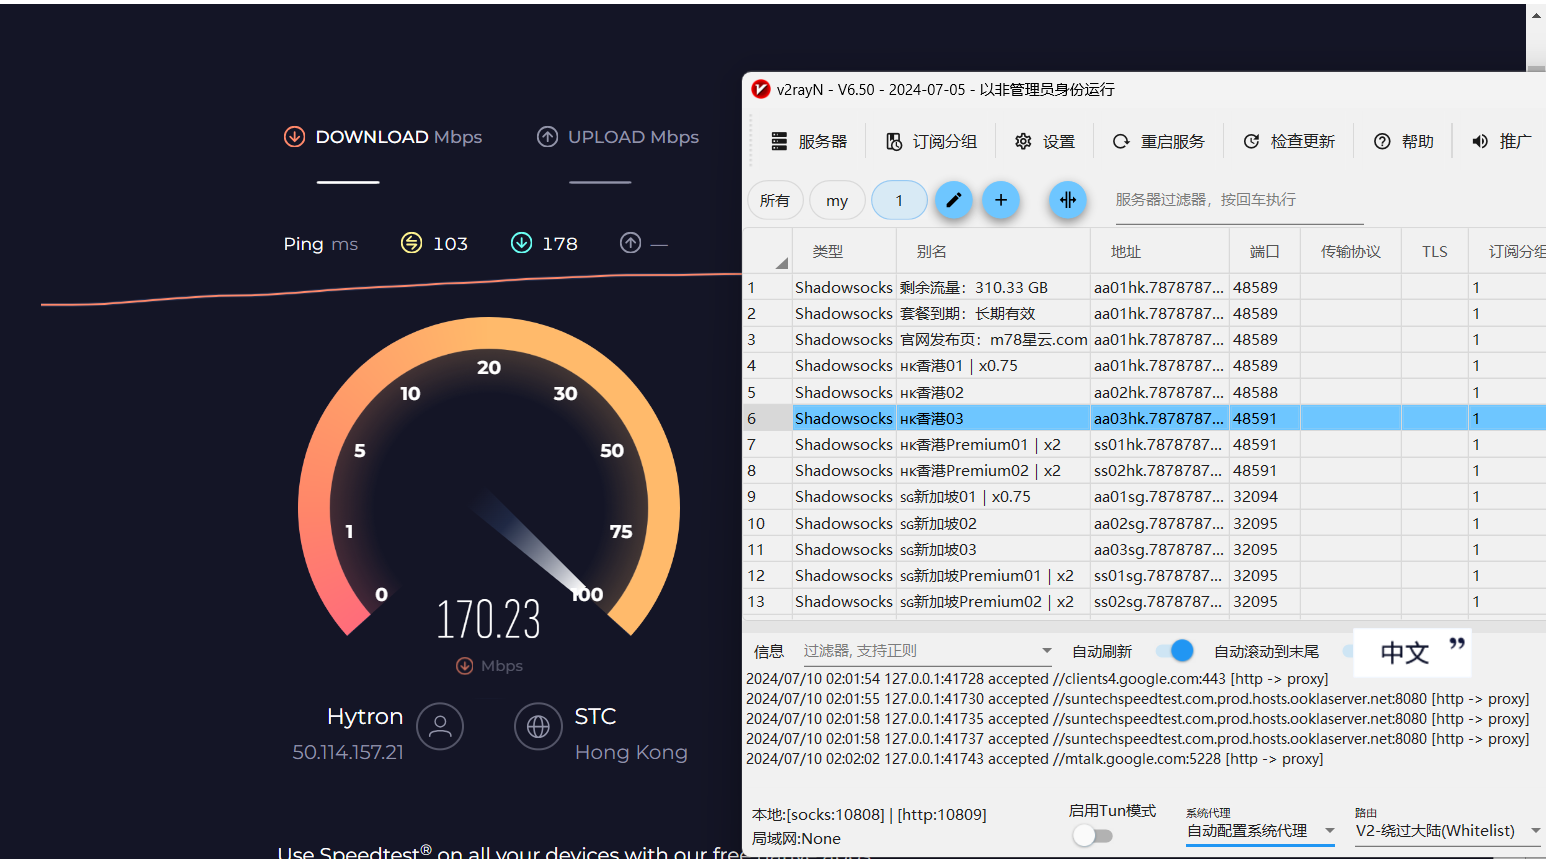Select server row HK香港Premium01 | x2

pos(1144,444)
